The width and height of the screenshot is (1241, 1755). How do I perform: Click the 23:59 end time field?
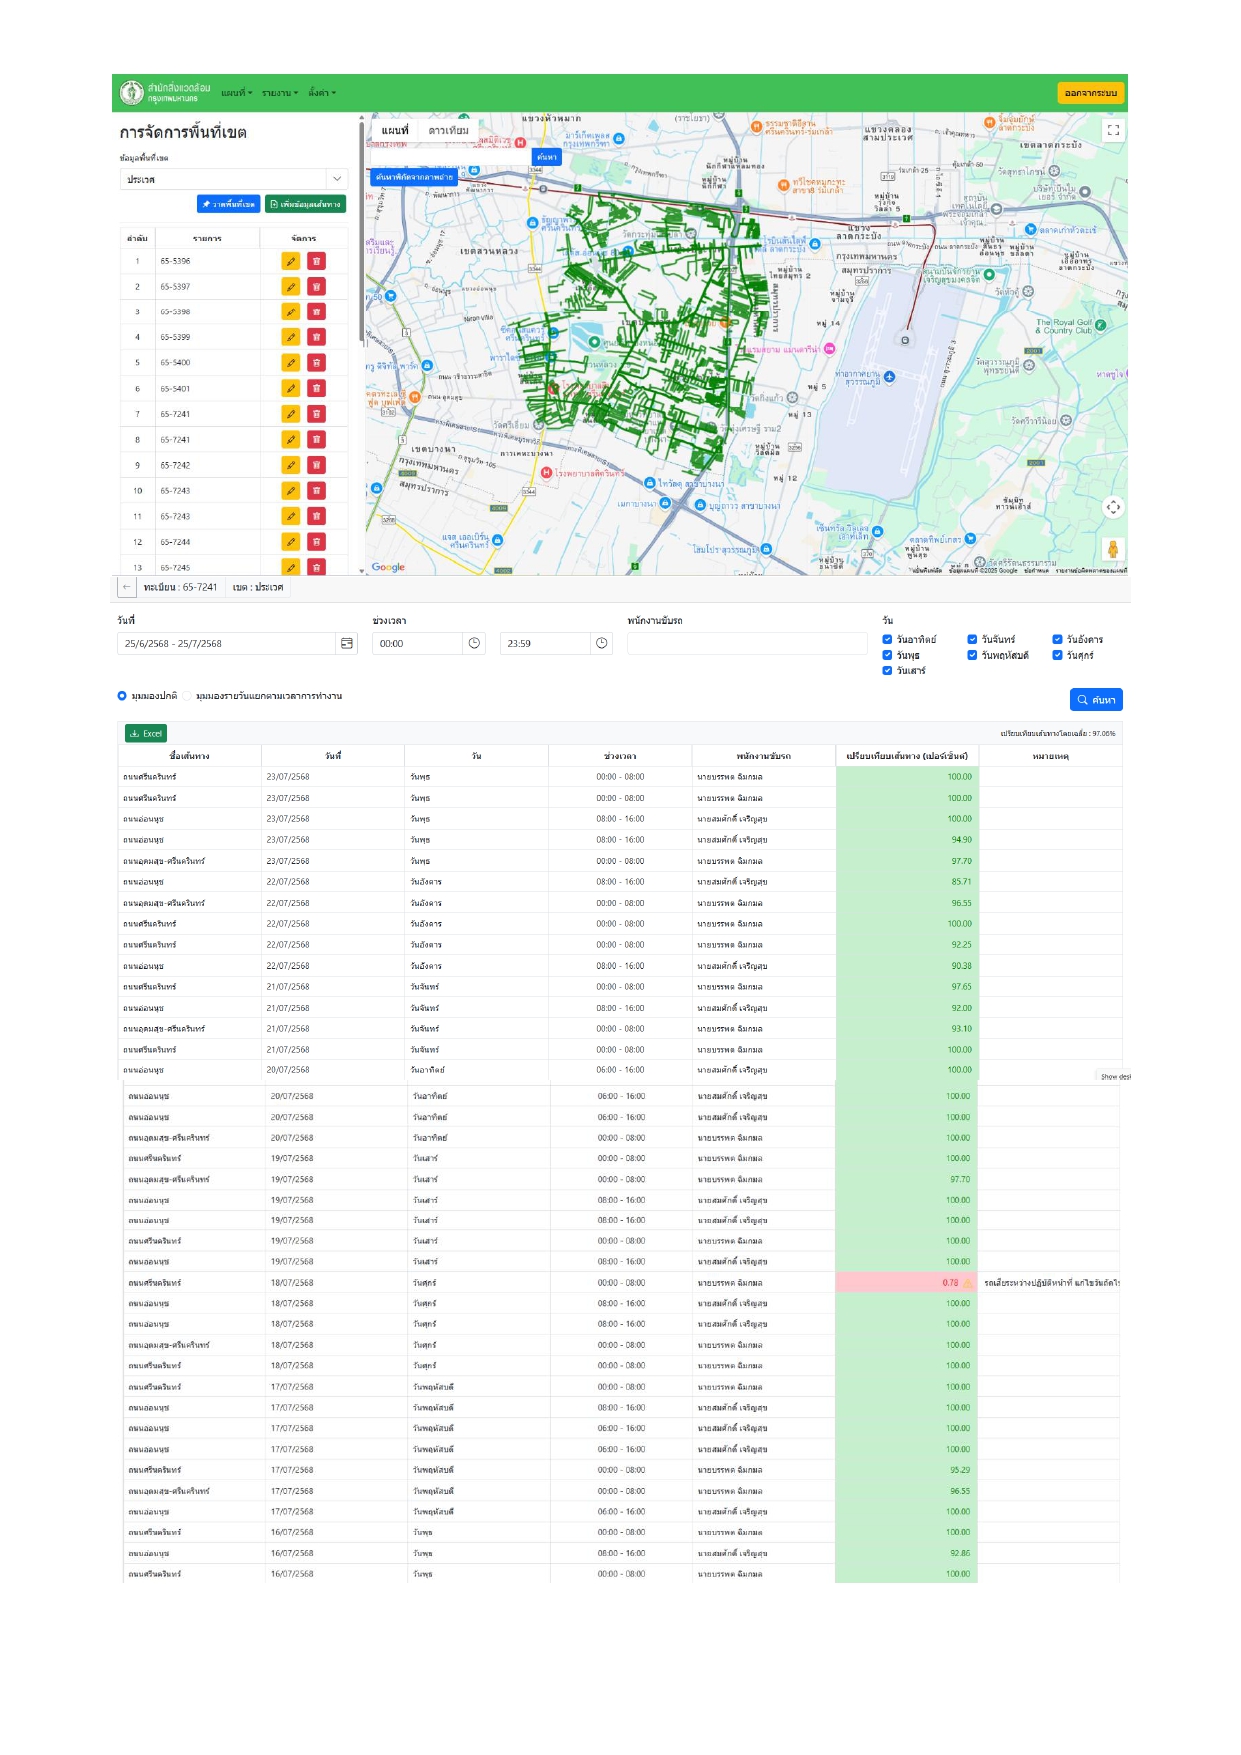pyautogui.click(x=545, y=643)
